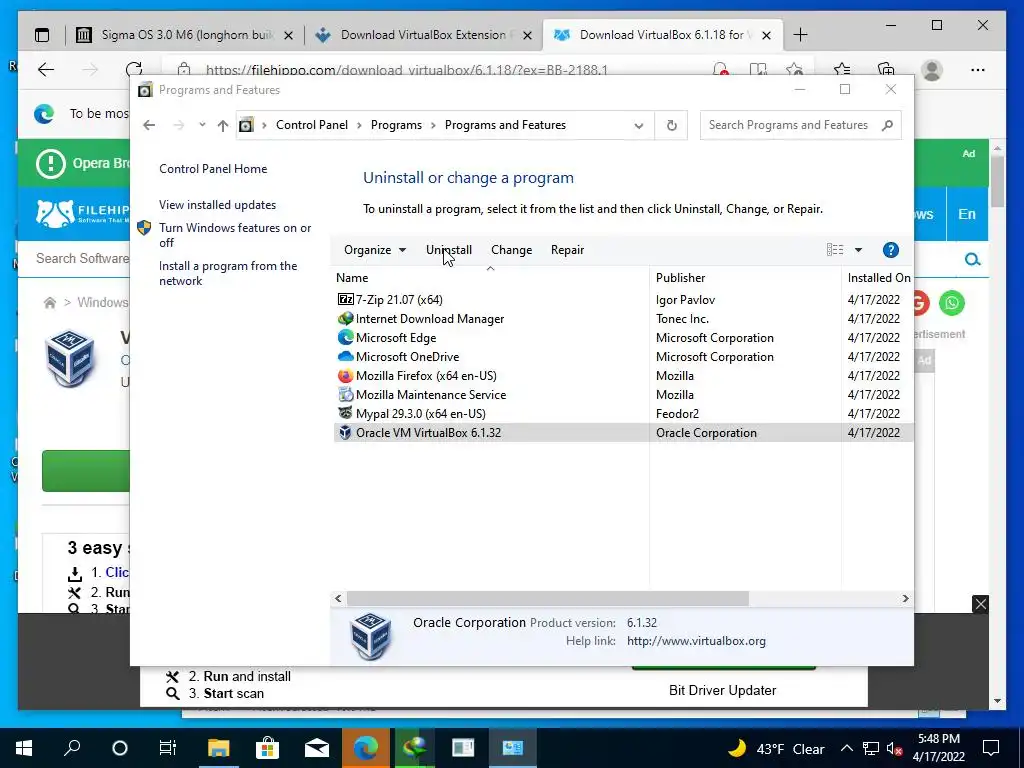This screenshot has height=768, width=1024.
Task: Open Turn Windows features on or off
Action: click(x=235, y=235)
